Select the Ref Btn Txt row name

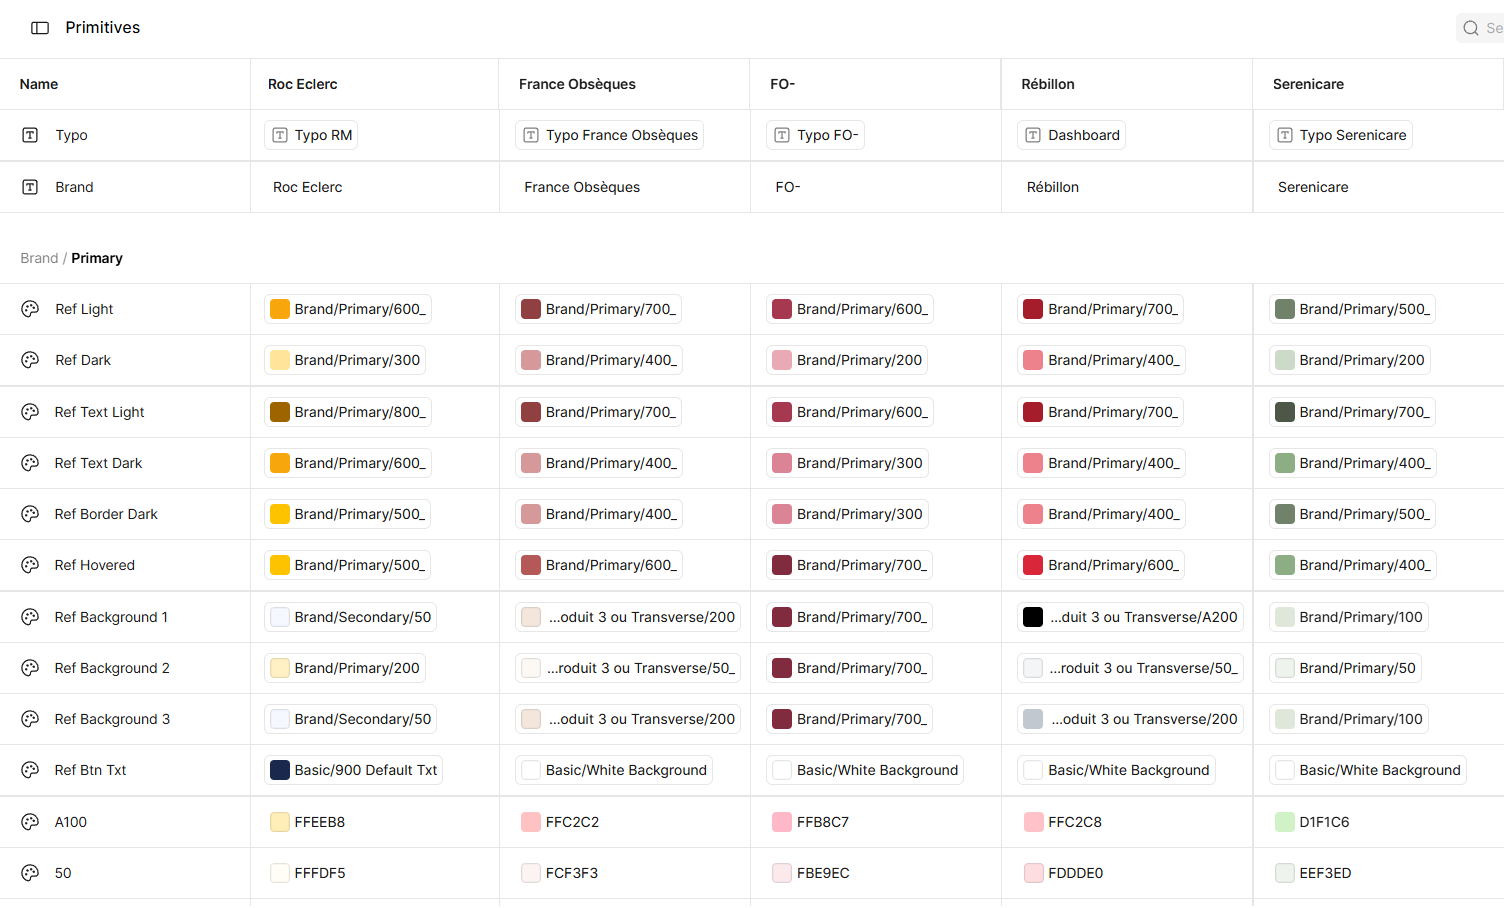(x=90, y=770)
